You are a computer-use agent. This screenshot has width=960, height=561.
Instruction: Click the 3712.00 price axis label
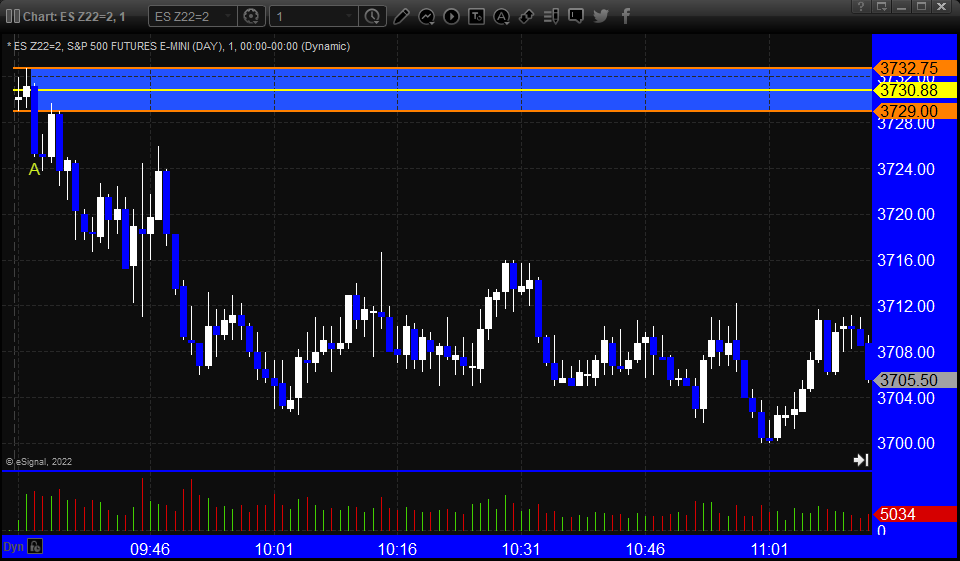[x=906, y=306]
